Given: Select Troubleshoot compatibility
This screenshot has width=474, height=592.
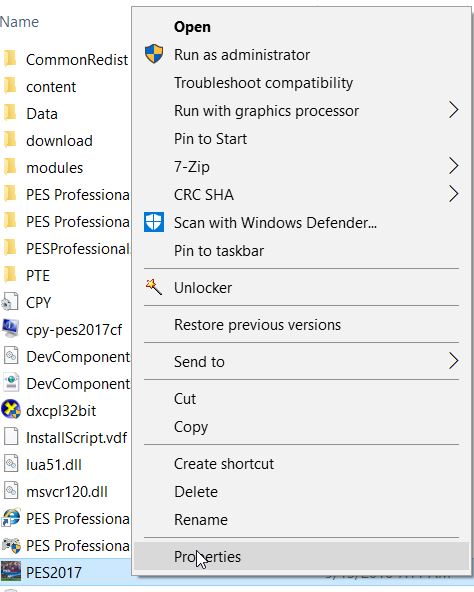Looking at the screenshot, I should coord(301,83).
